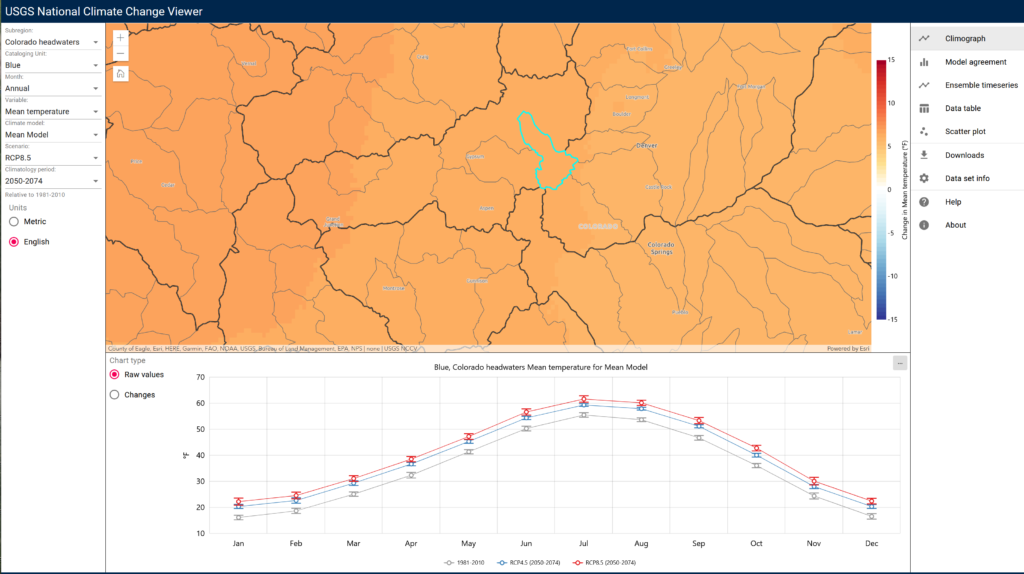Open the Help menu item

click(x=967, y=202)
